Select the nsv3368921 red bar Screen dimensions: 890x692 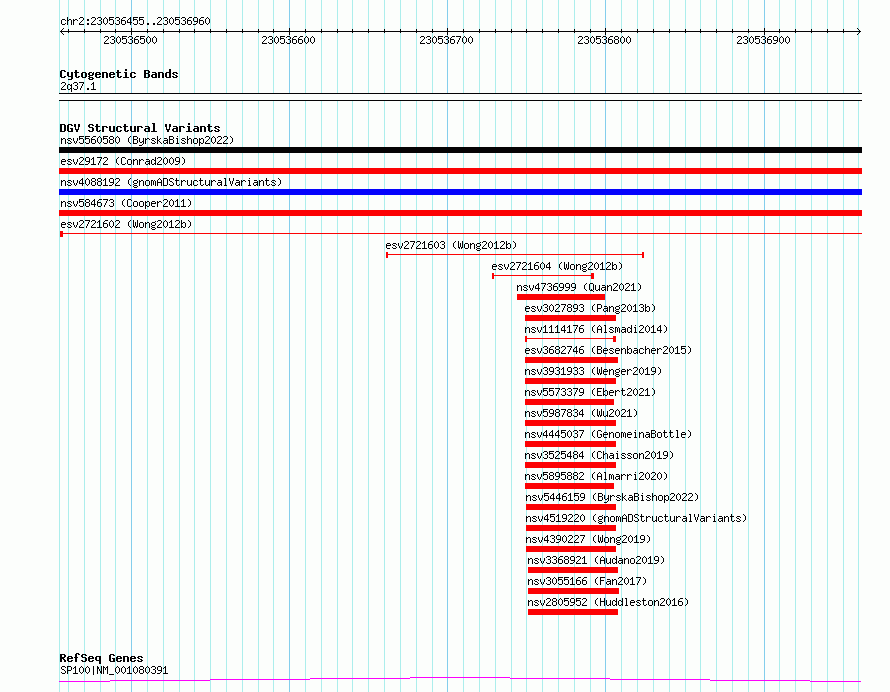(x=573, y=570)
